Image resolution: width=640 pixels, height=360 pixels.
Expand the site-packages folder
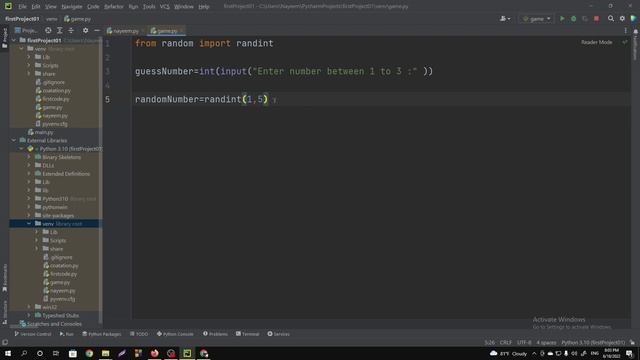29,216
